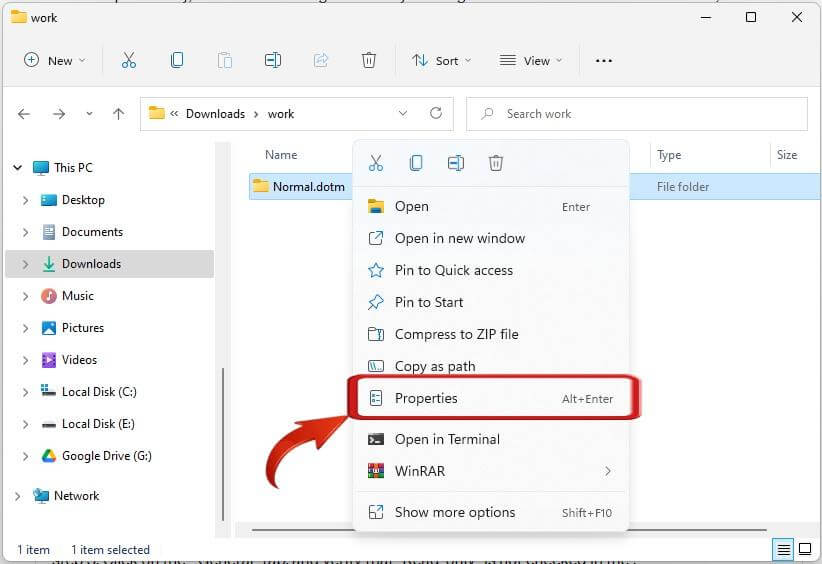Choose Show more options
The width and height of the screenshot is (822, 564).
click(x=491, y=512)
